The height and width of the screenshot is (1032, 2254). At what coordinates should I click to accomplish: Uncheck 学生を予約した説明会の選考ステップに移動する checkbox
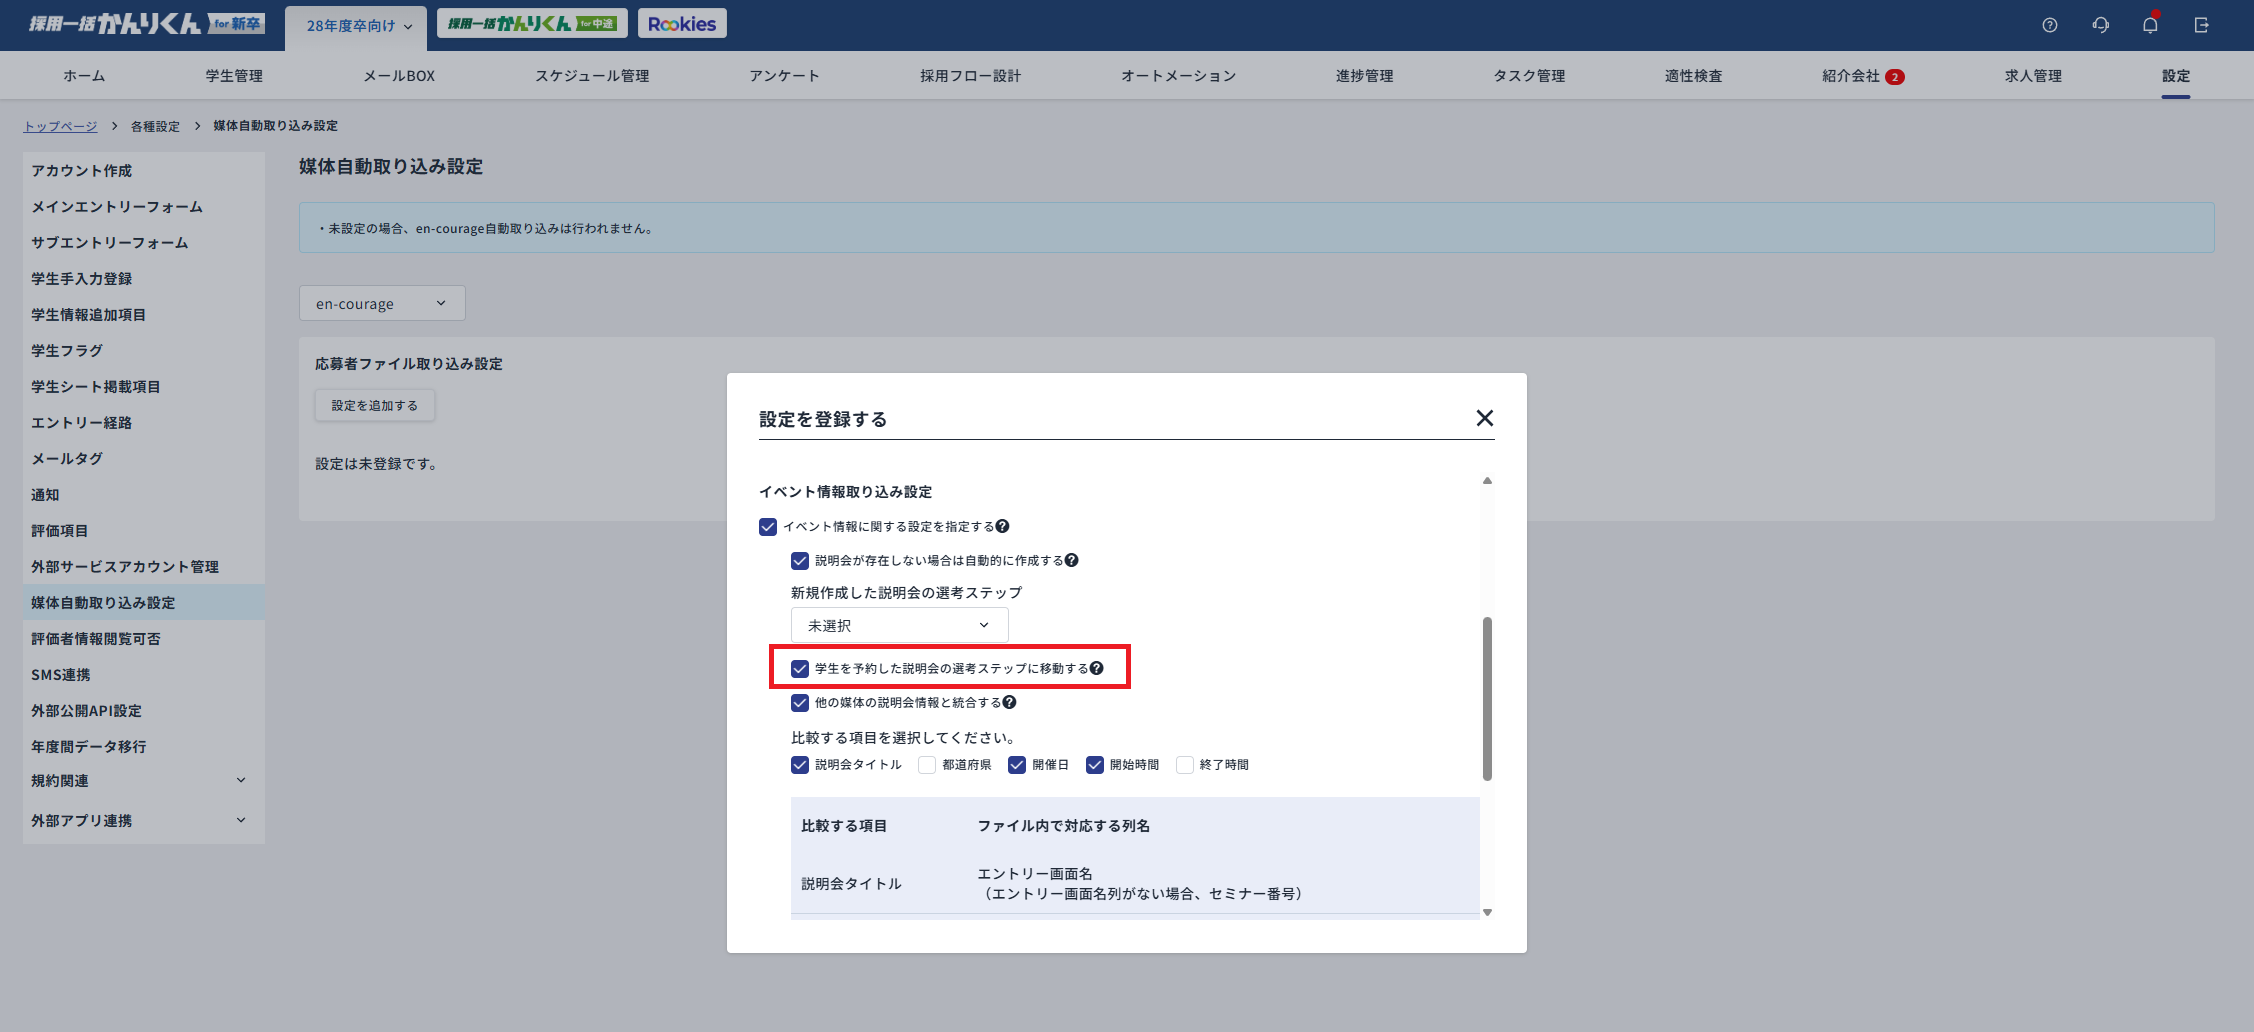tap(800, 668)
